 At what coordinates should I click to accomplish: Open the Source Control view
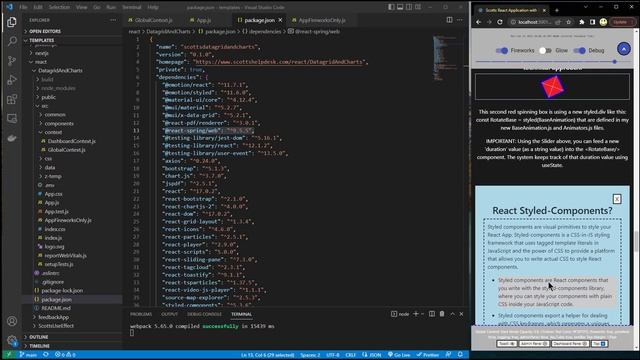(12, 60)
